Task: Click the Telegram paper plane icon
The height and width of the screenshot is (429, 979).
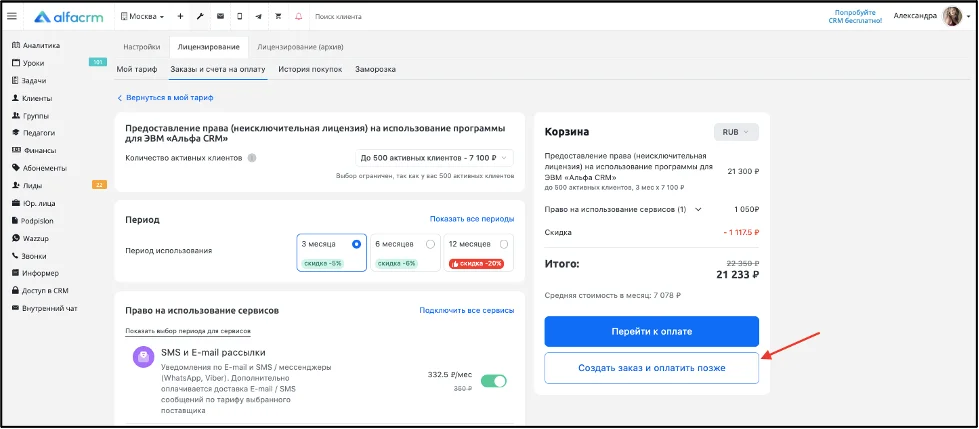Action: pyautogui.click(x=258, y=17)
